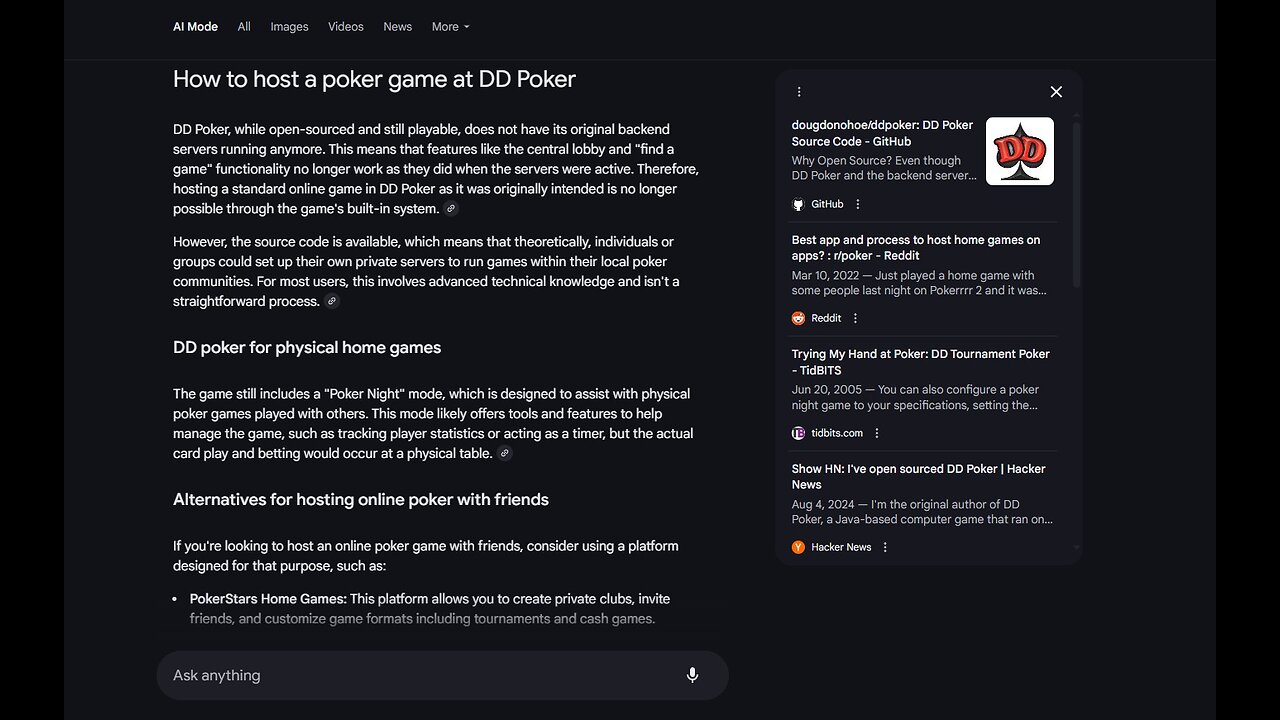Focus the "Ask anything" input field
Viewport: 1280px width, 720px height.
420,675
